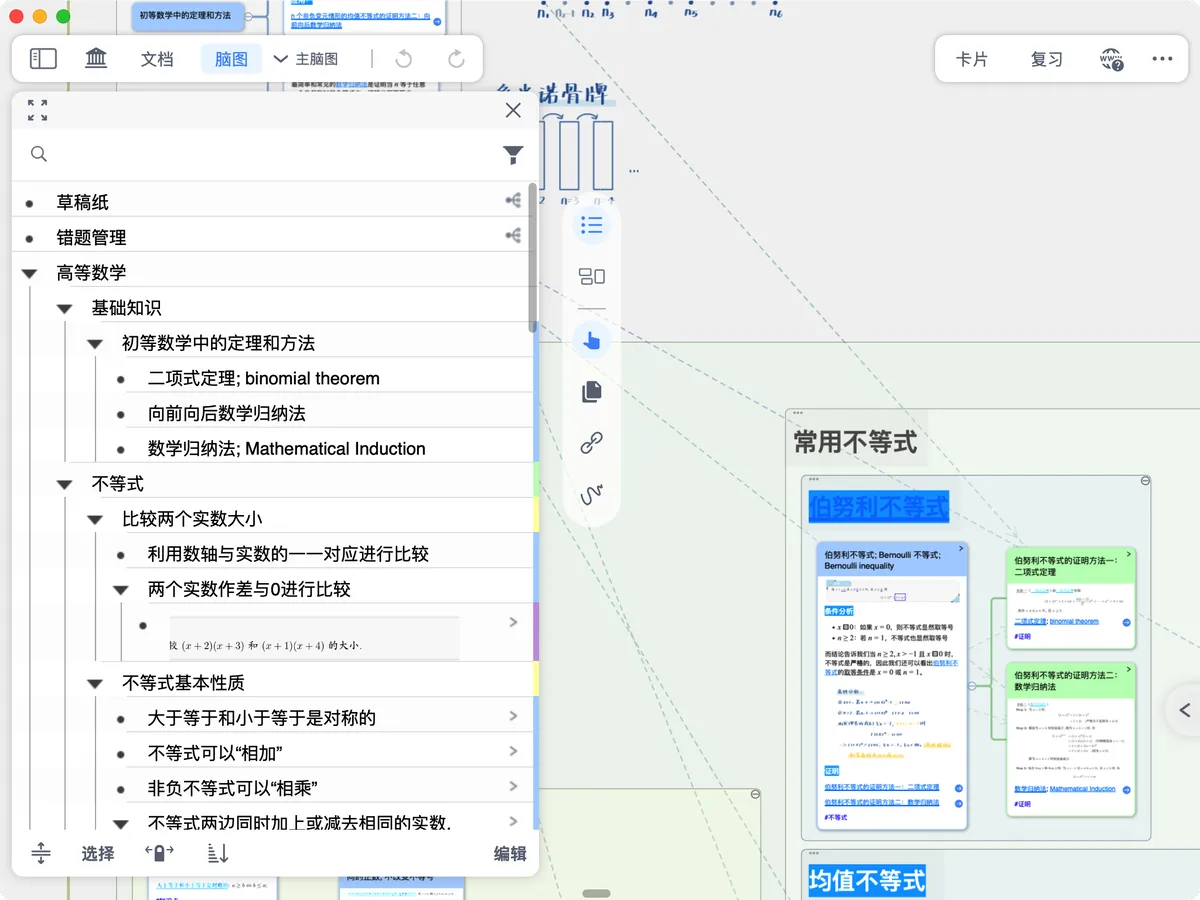This screenshot has height=900, width=1200.
Task: Open the library building icon
Action: click(x=96, y=59)
